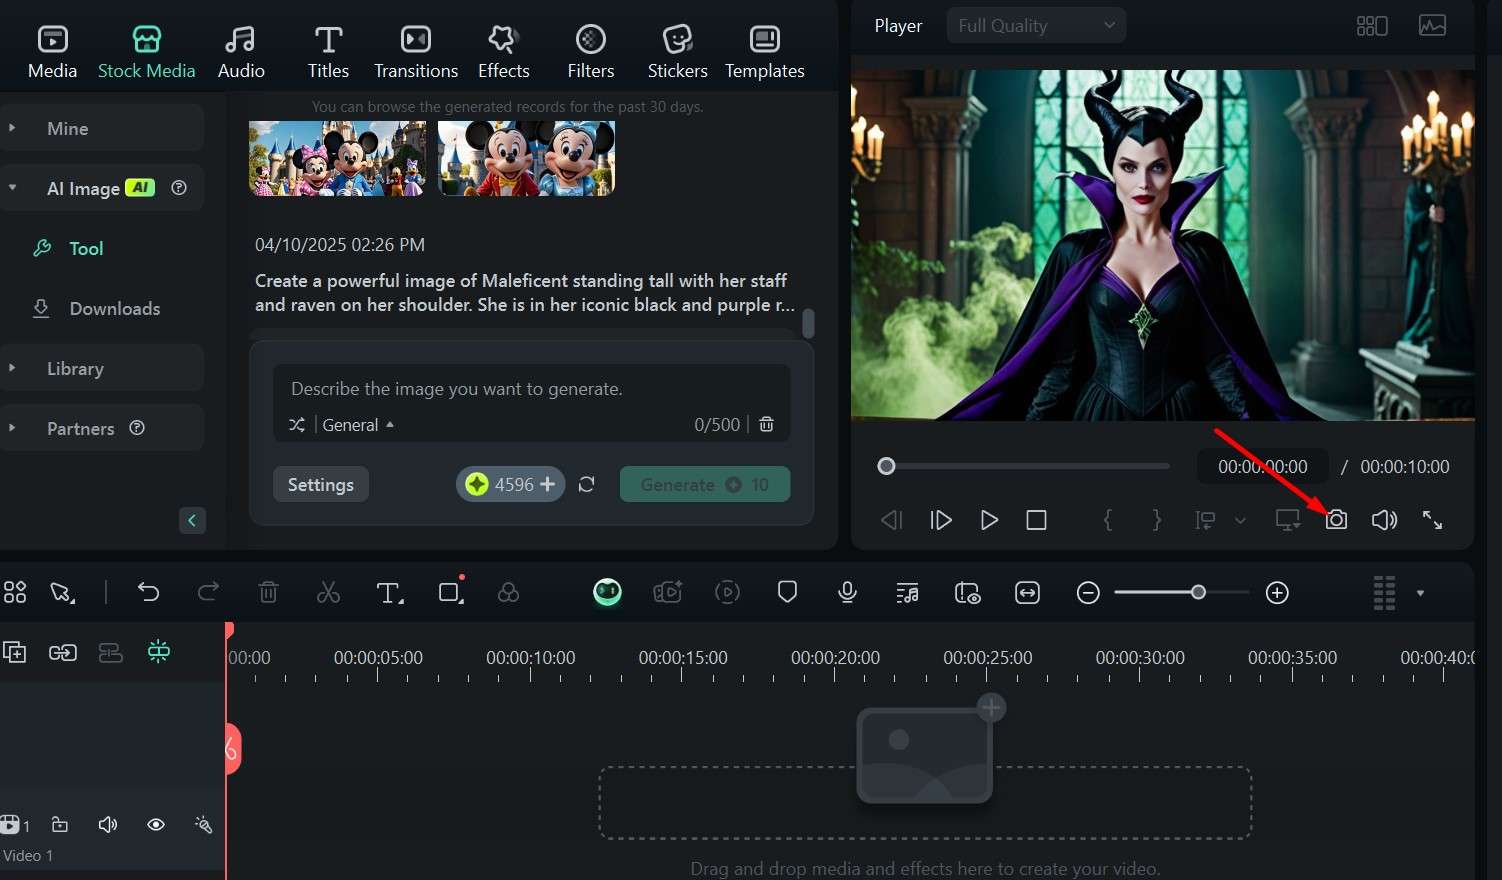Click the image description input field
Viewport: 1502px width, 880px height.
pos(532,389)
